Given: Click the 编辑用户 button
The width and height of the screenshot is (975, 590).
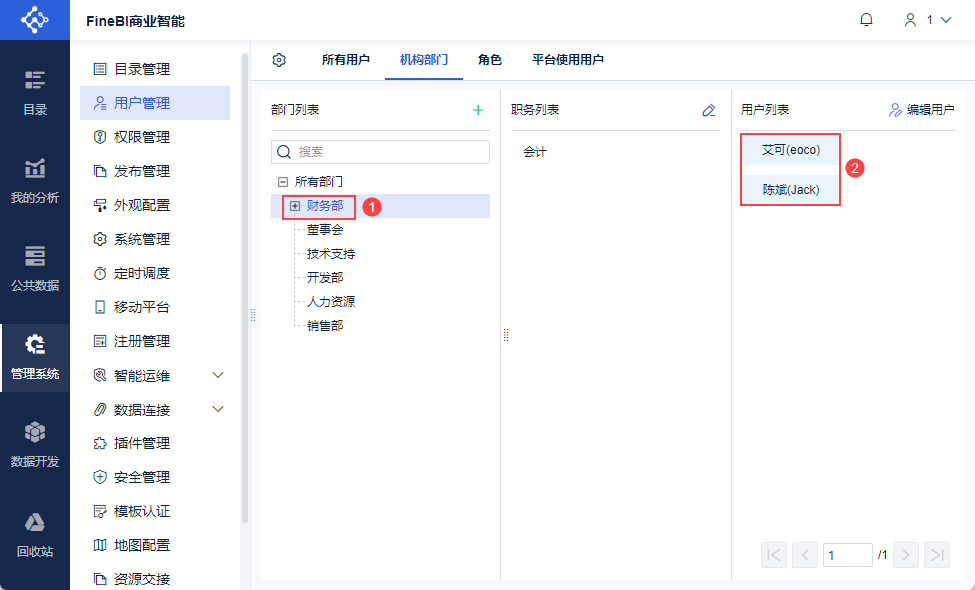Looking at the screenshot, I should 921,110.
